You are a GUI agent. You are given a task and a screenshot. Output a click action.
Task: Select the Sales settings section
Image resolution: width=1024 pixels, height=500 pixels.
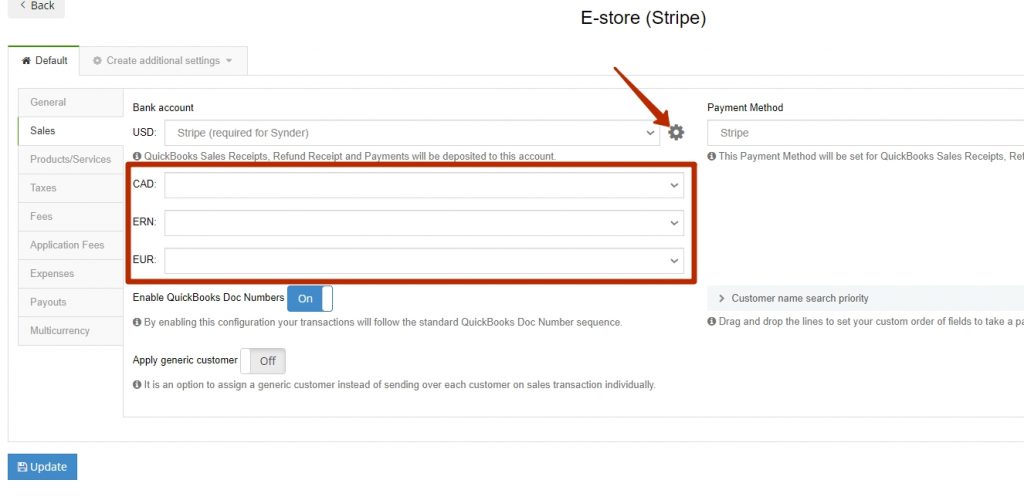pyautogui.click(x=71, y=131)
